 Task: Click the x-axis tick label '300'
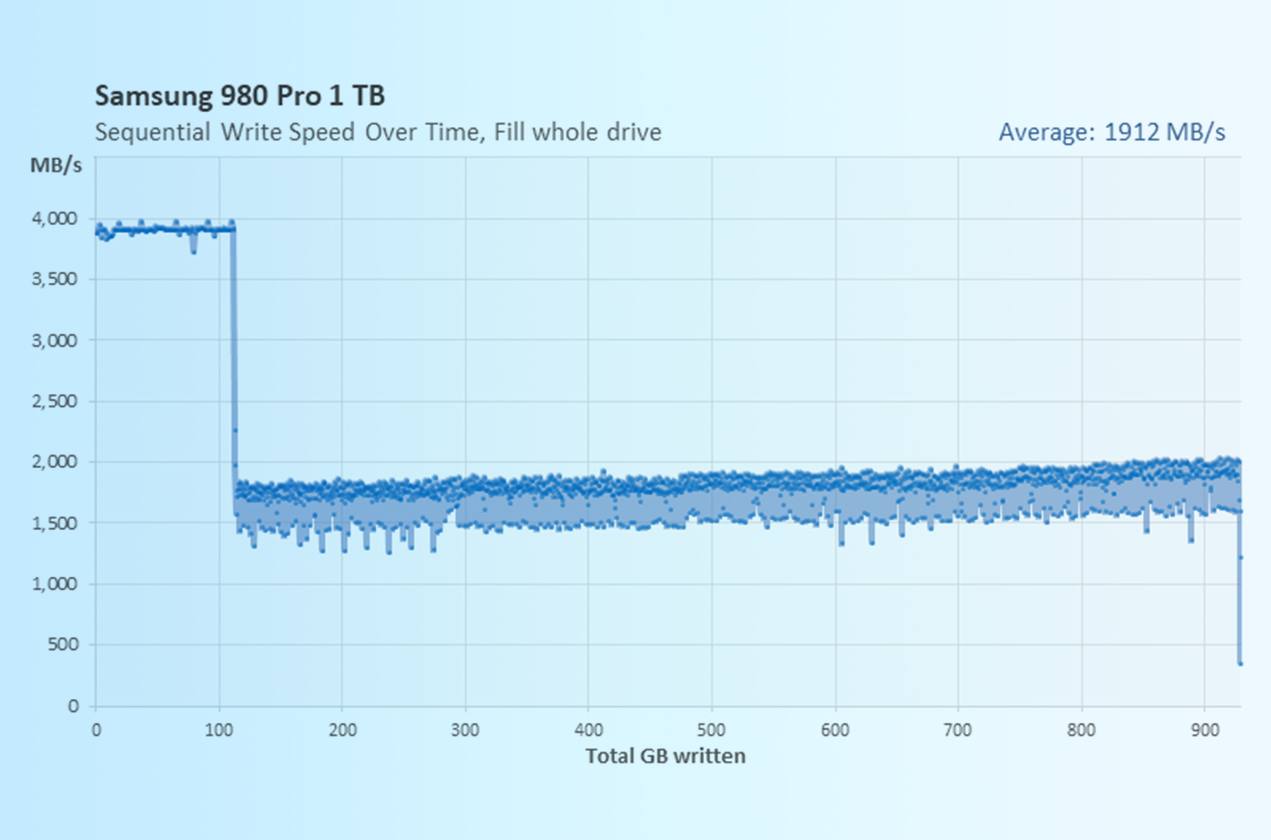tap(465, 730)
